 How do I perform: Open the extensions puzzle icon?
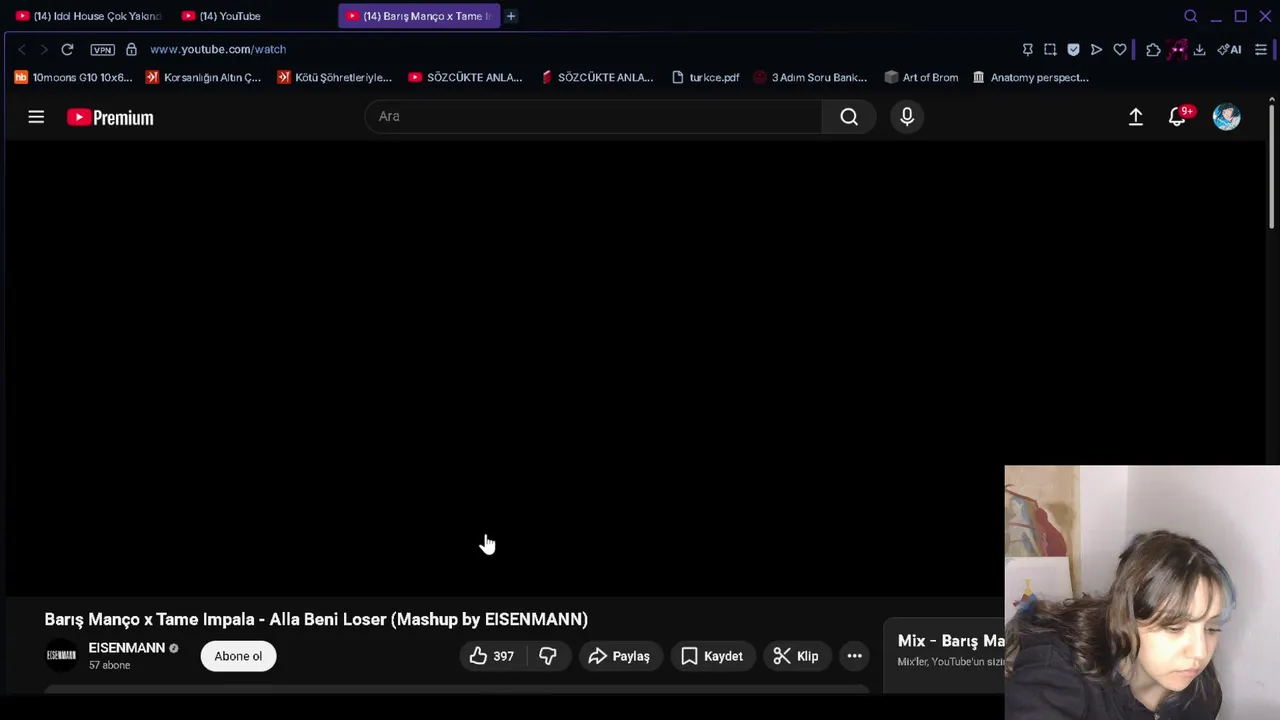[x=1153, y=49]
